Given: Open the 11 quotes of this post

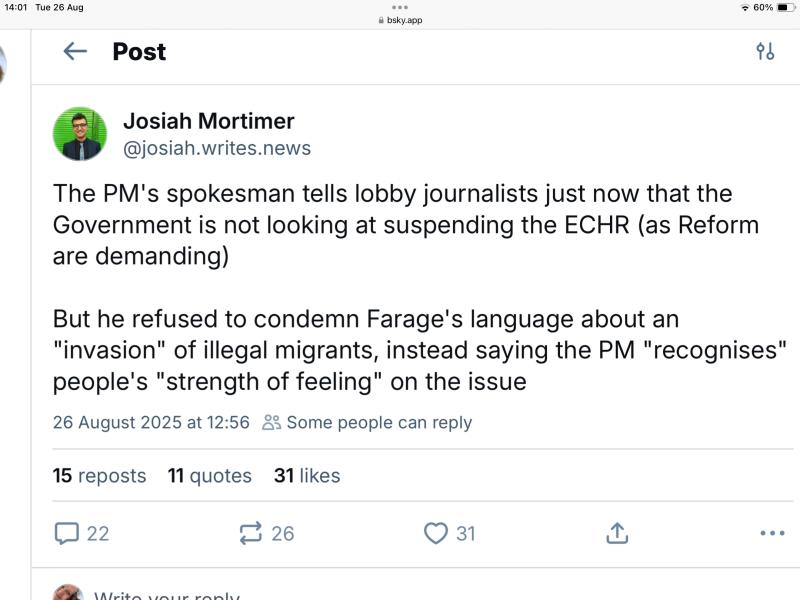Looking at the screenshot, I should (209, 475).
